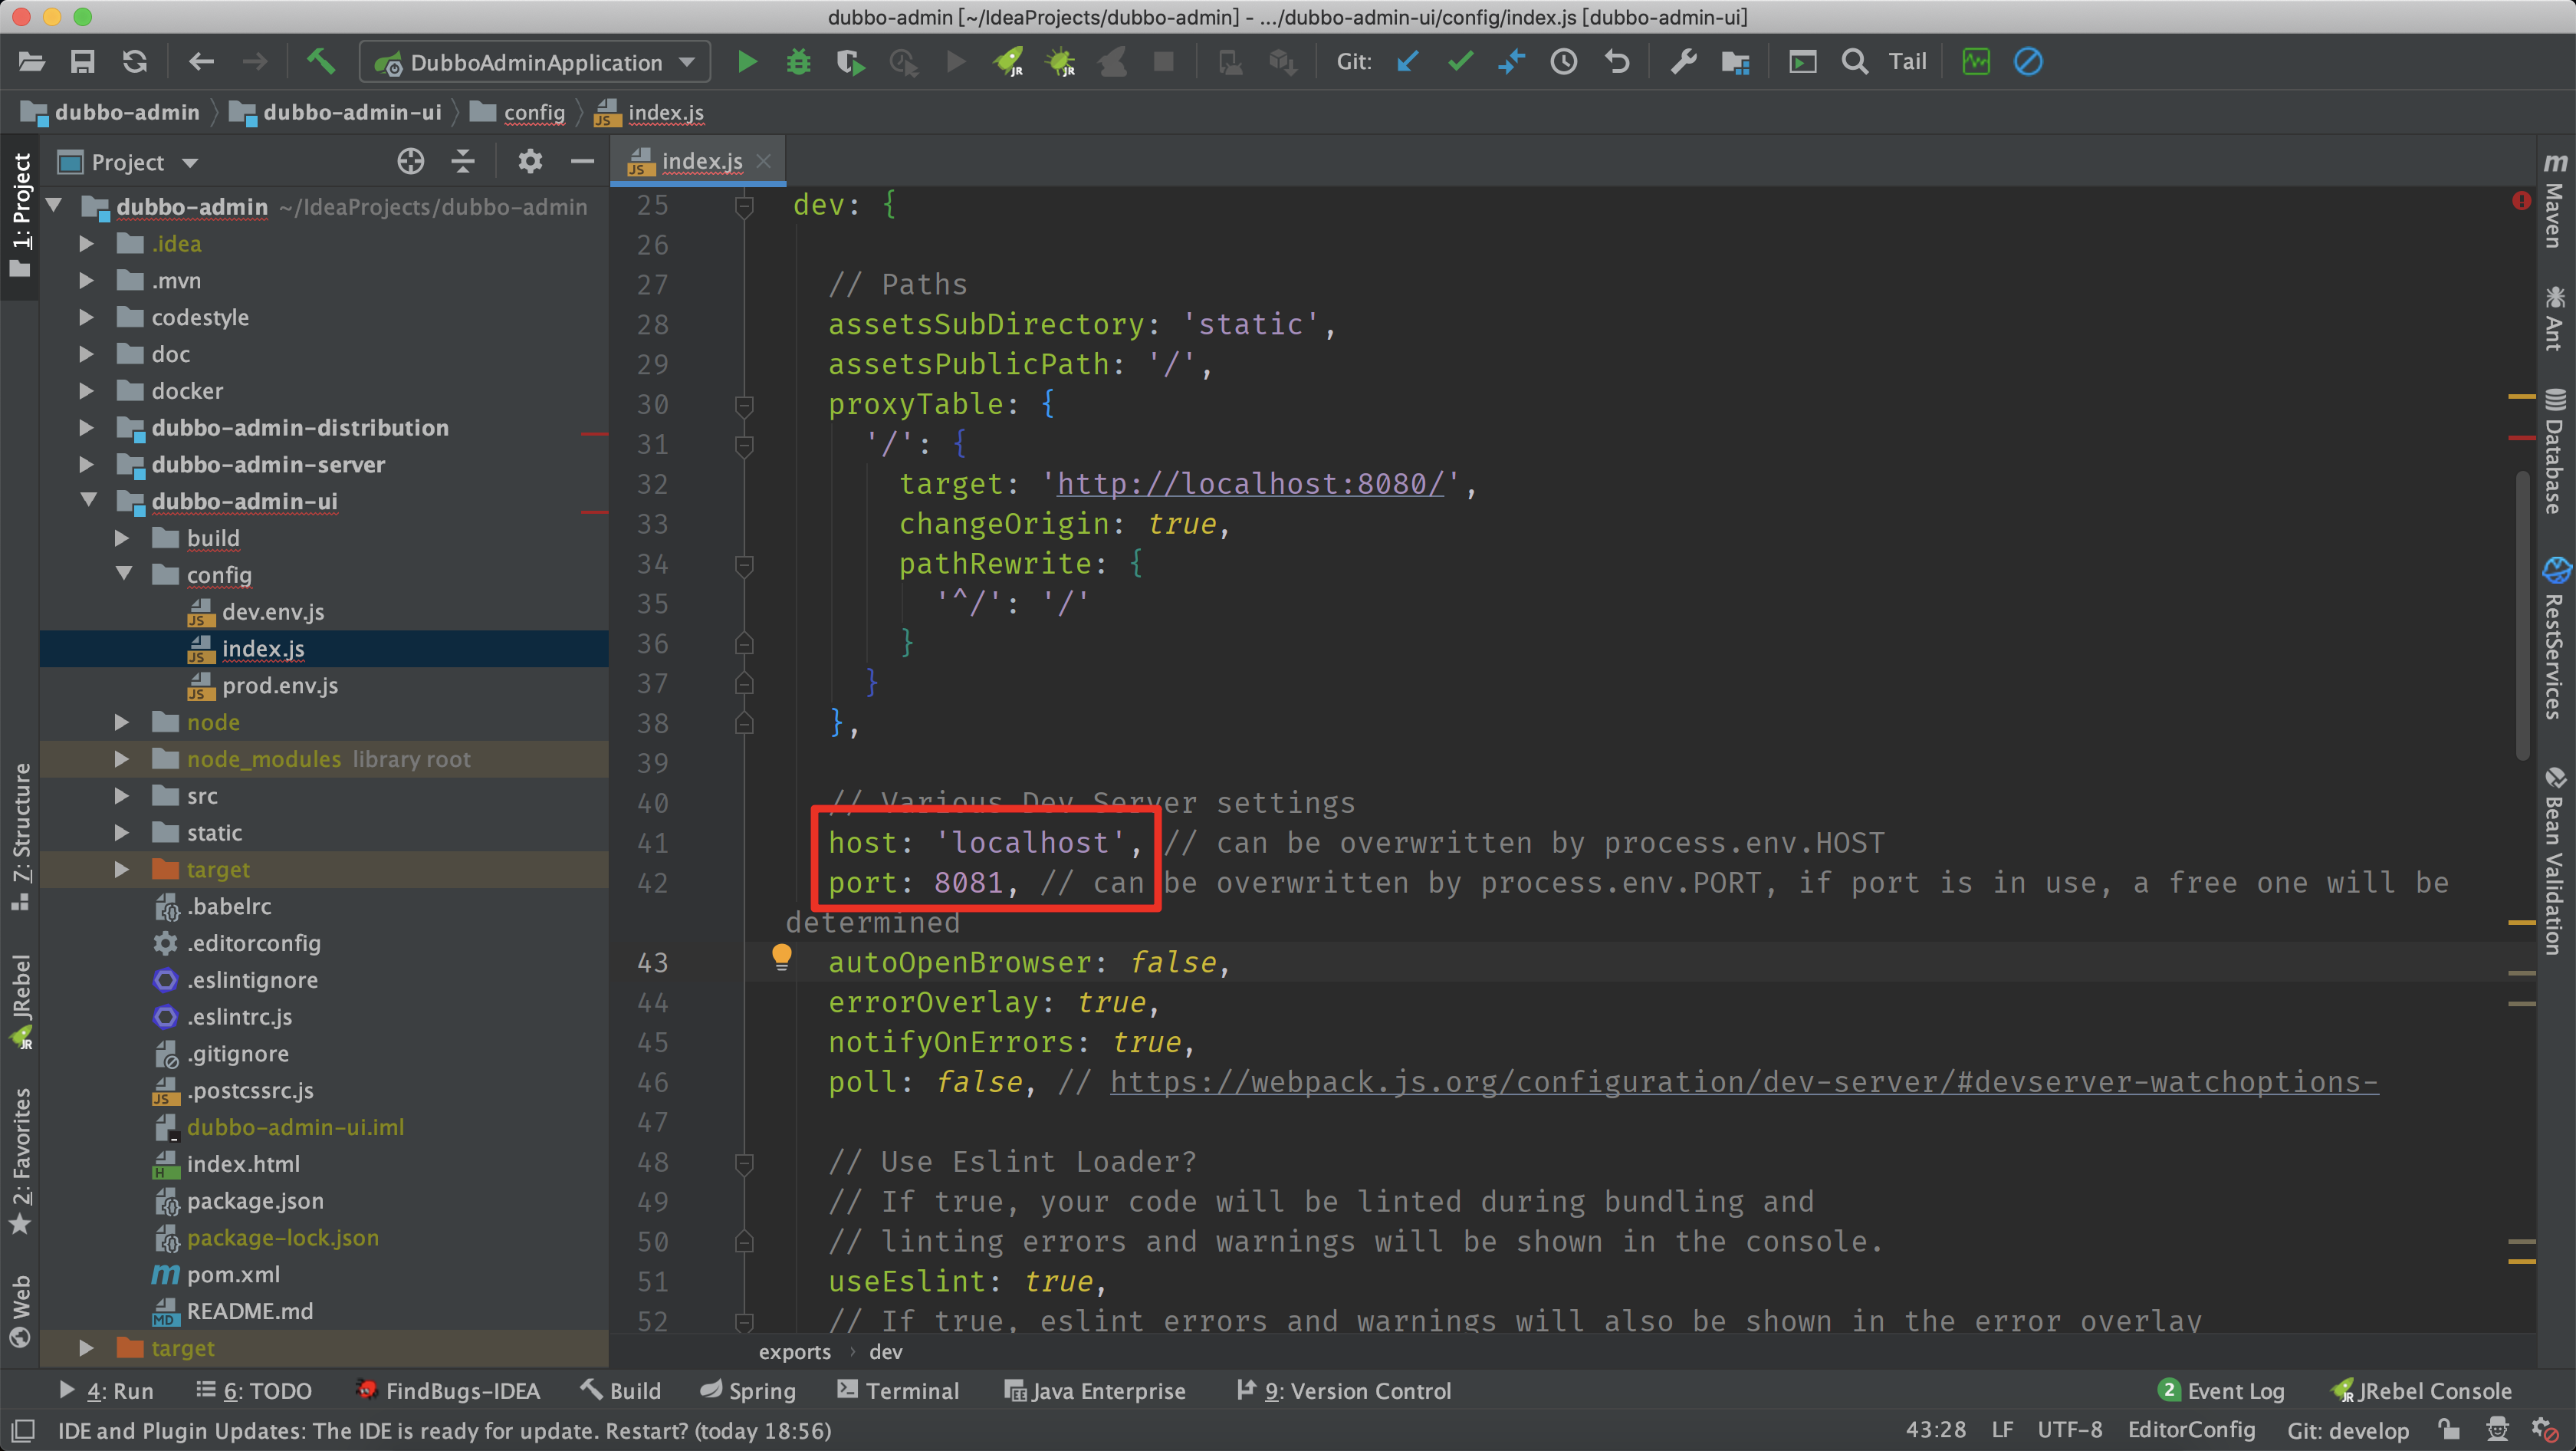The image size is (2576, 1451).
Task: Commit changes with the green check mark
Action: coord(1460,62)
